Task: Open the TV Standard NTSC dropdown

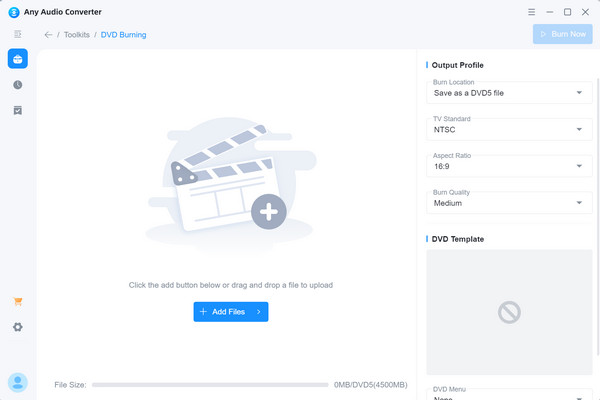Action: point(509,129)
